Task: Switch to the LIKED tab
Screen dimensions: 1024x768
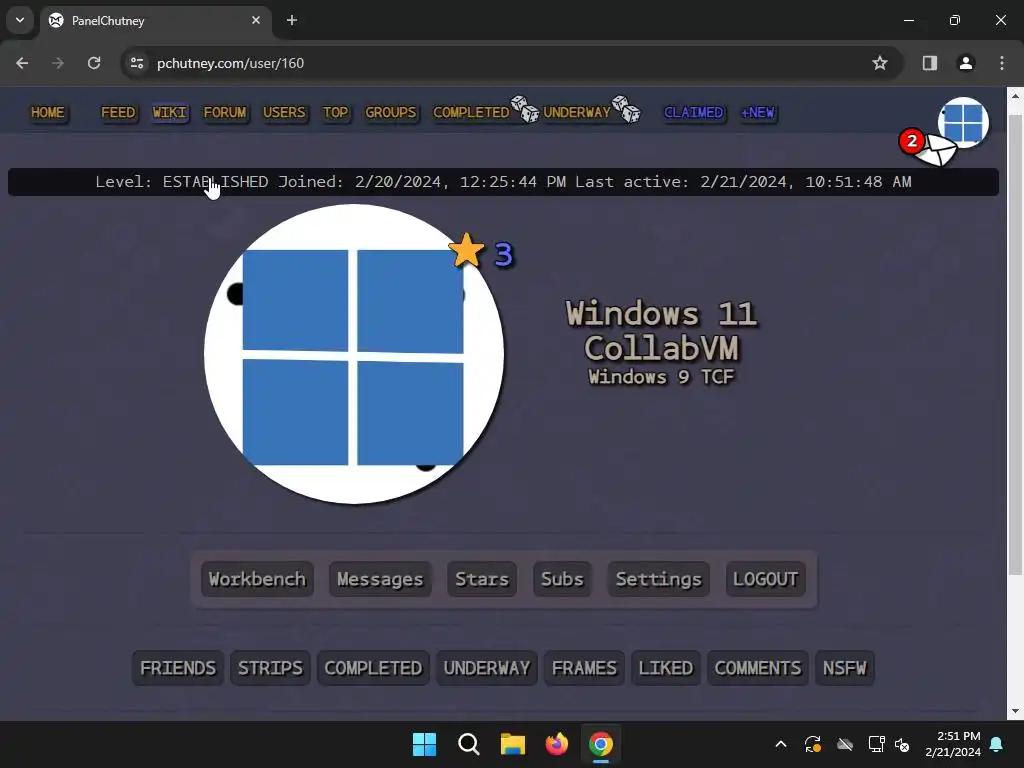Action: 666,668
